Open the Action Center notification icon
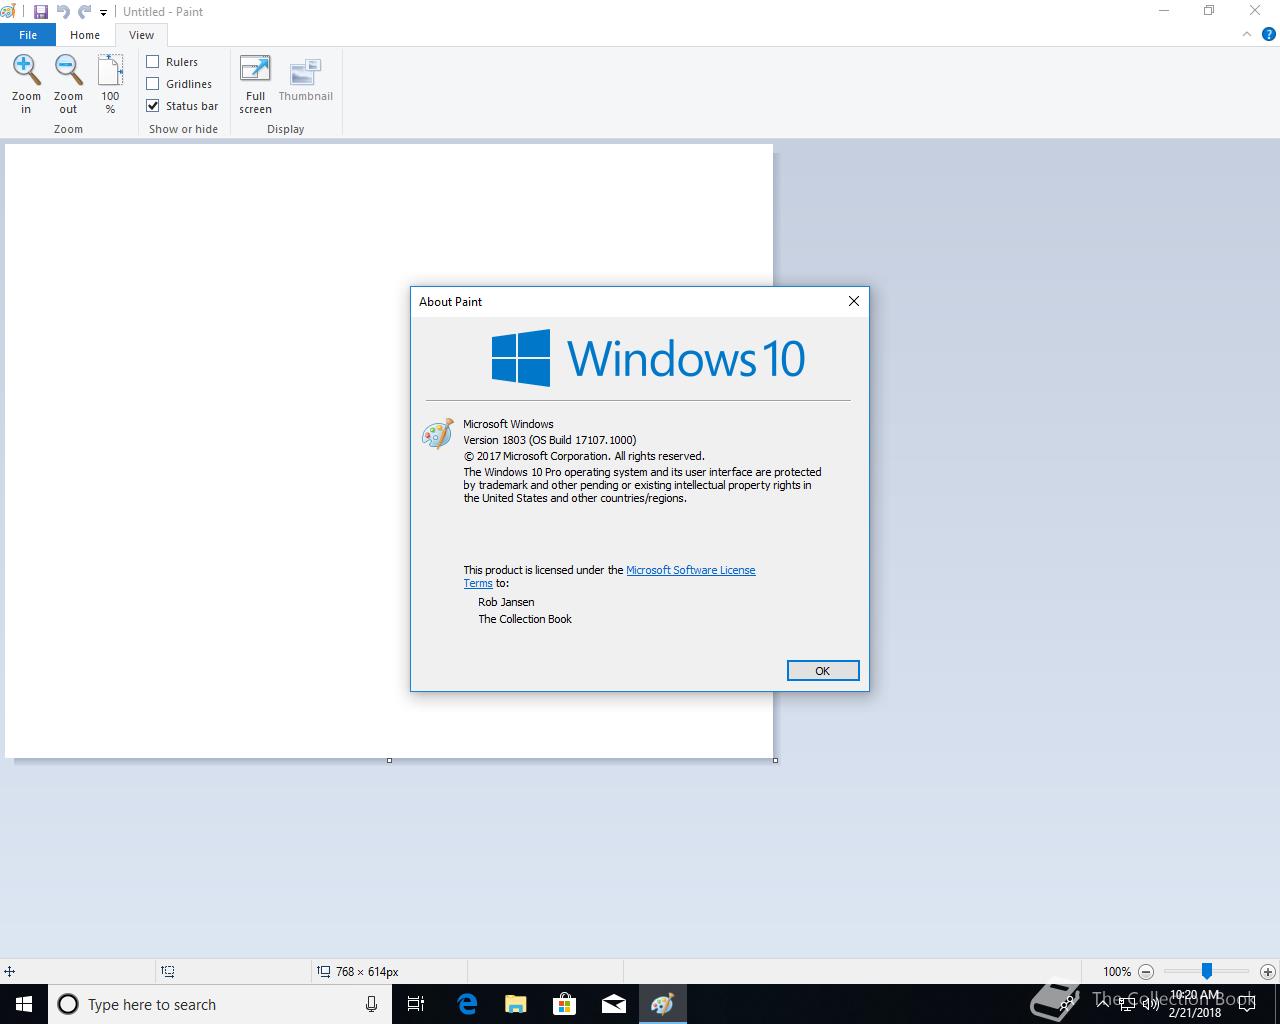Image resolution: width=1280 pixels, height=1024 pixels. click(x=1246, y=1004)
